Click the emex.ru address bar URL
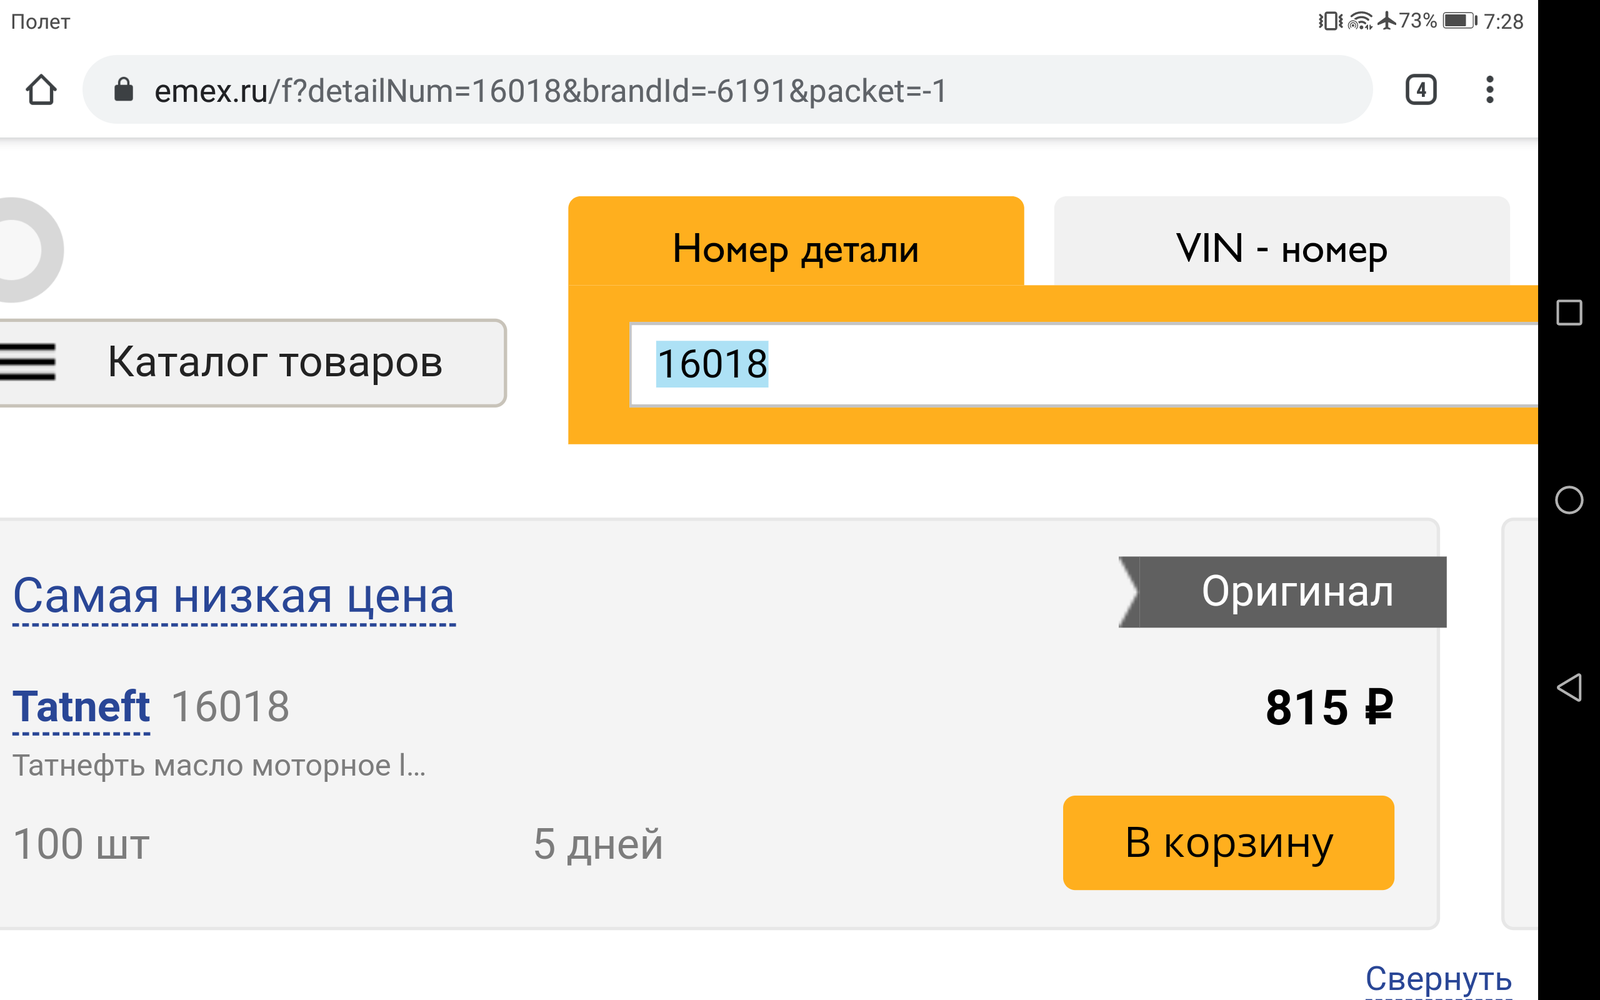 pyautogui.click(x=550, y=91)
